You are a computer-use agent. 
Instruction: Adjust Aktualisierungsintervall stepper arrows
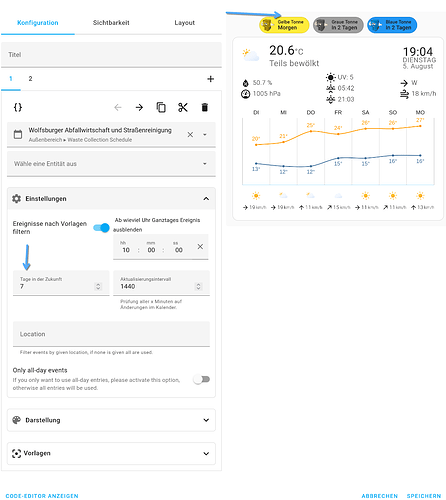pos(198,287)
